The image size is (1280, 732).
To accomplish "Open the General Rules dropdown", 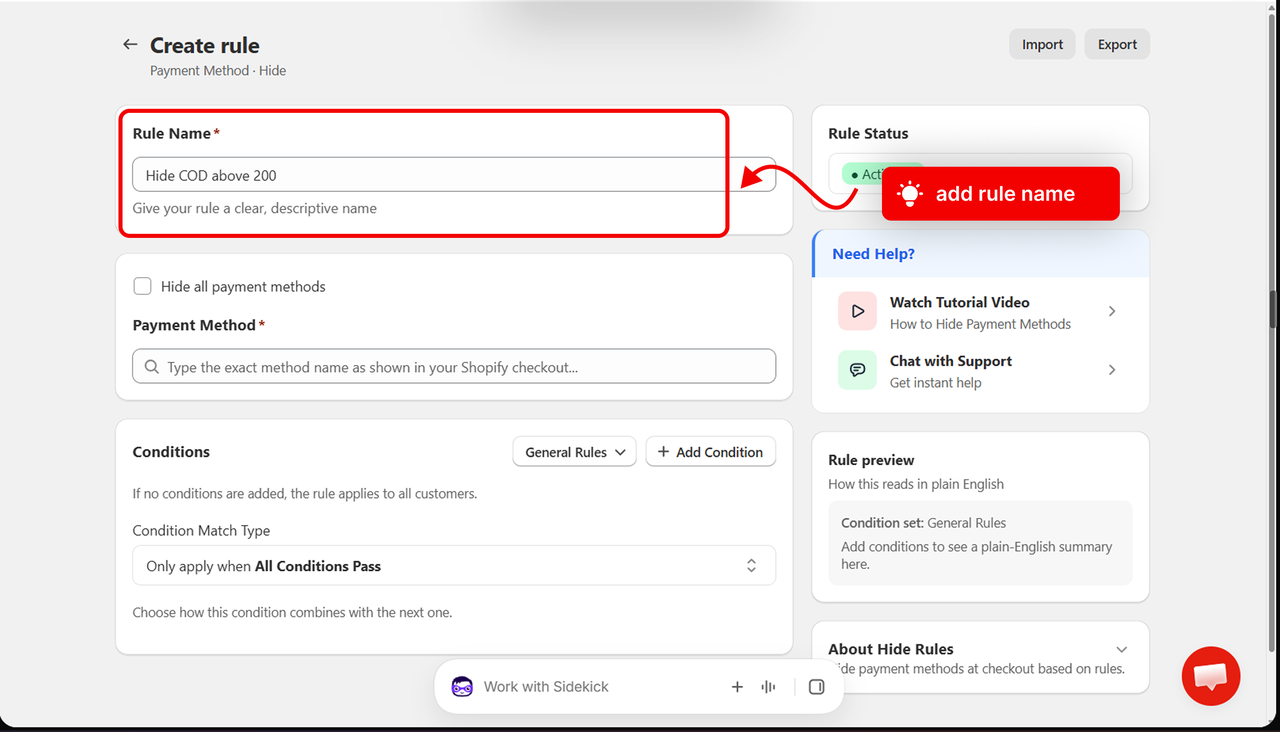I will [575, 452].
